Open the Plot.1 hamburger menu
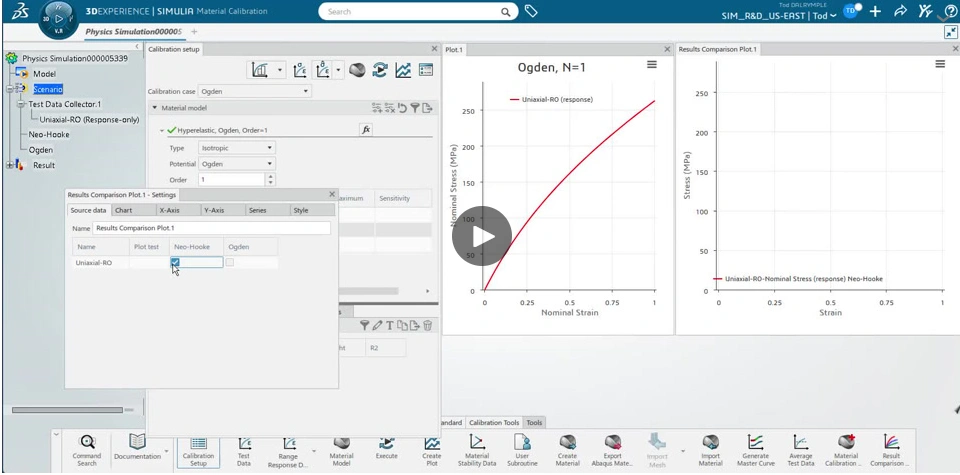 click(651, 64)
